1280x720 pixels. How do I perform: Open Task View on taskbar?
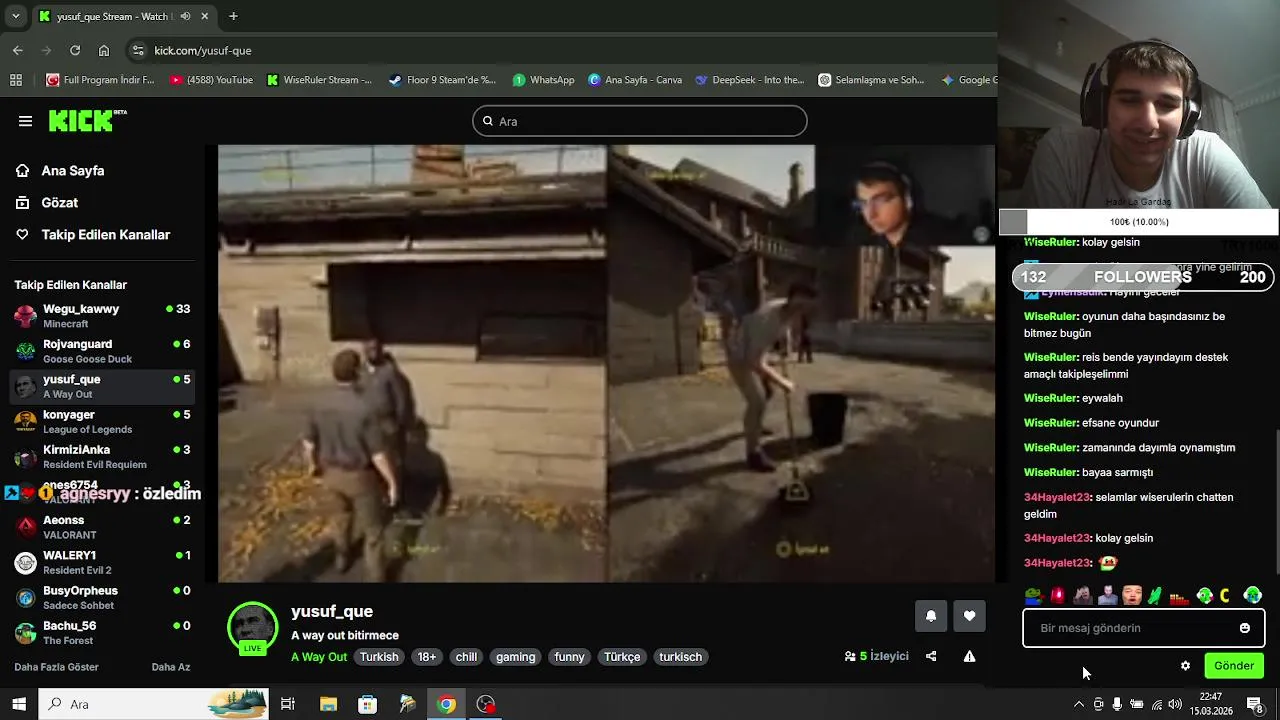288,705
